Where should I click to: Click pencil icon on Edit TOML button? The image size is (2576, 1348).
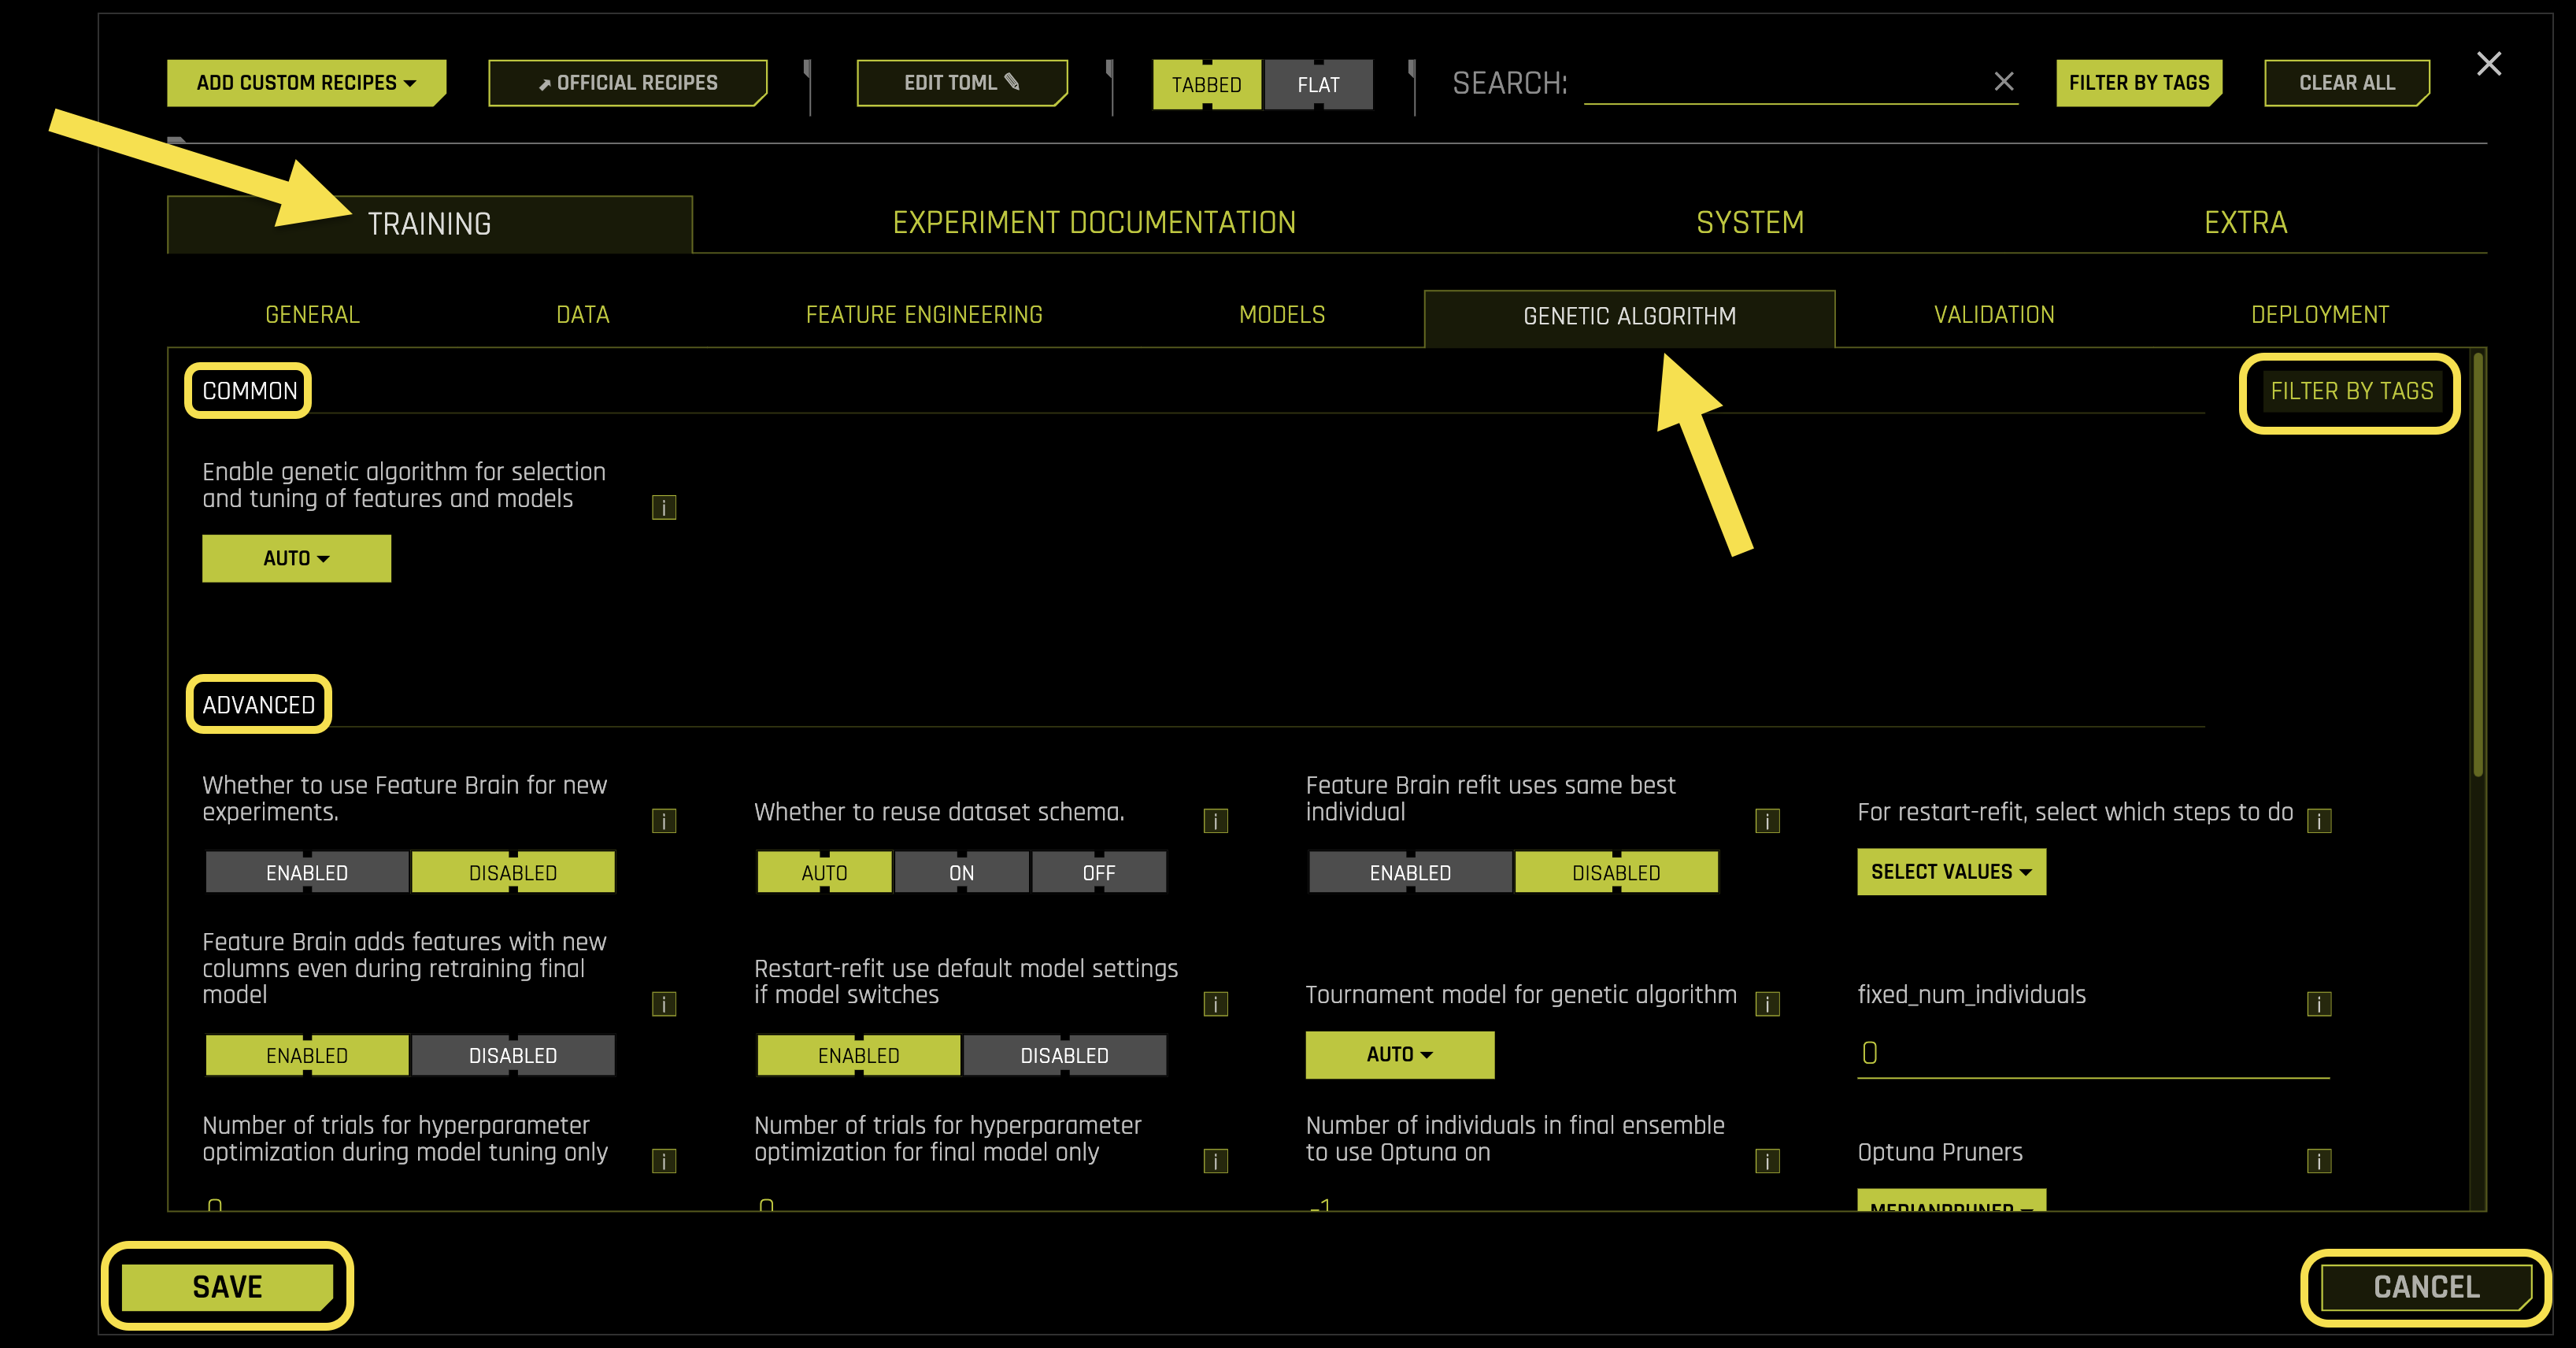click(x=1012, y=83)
